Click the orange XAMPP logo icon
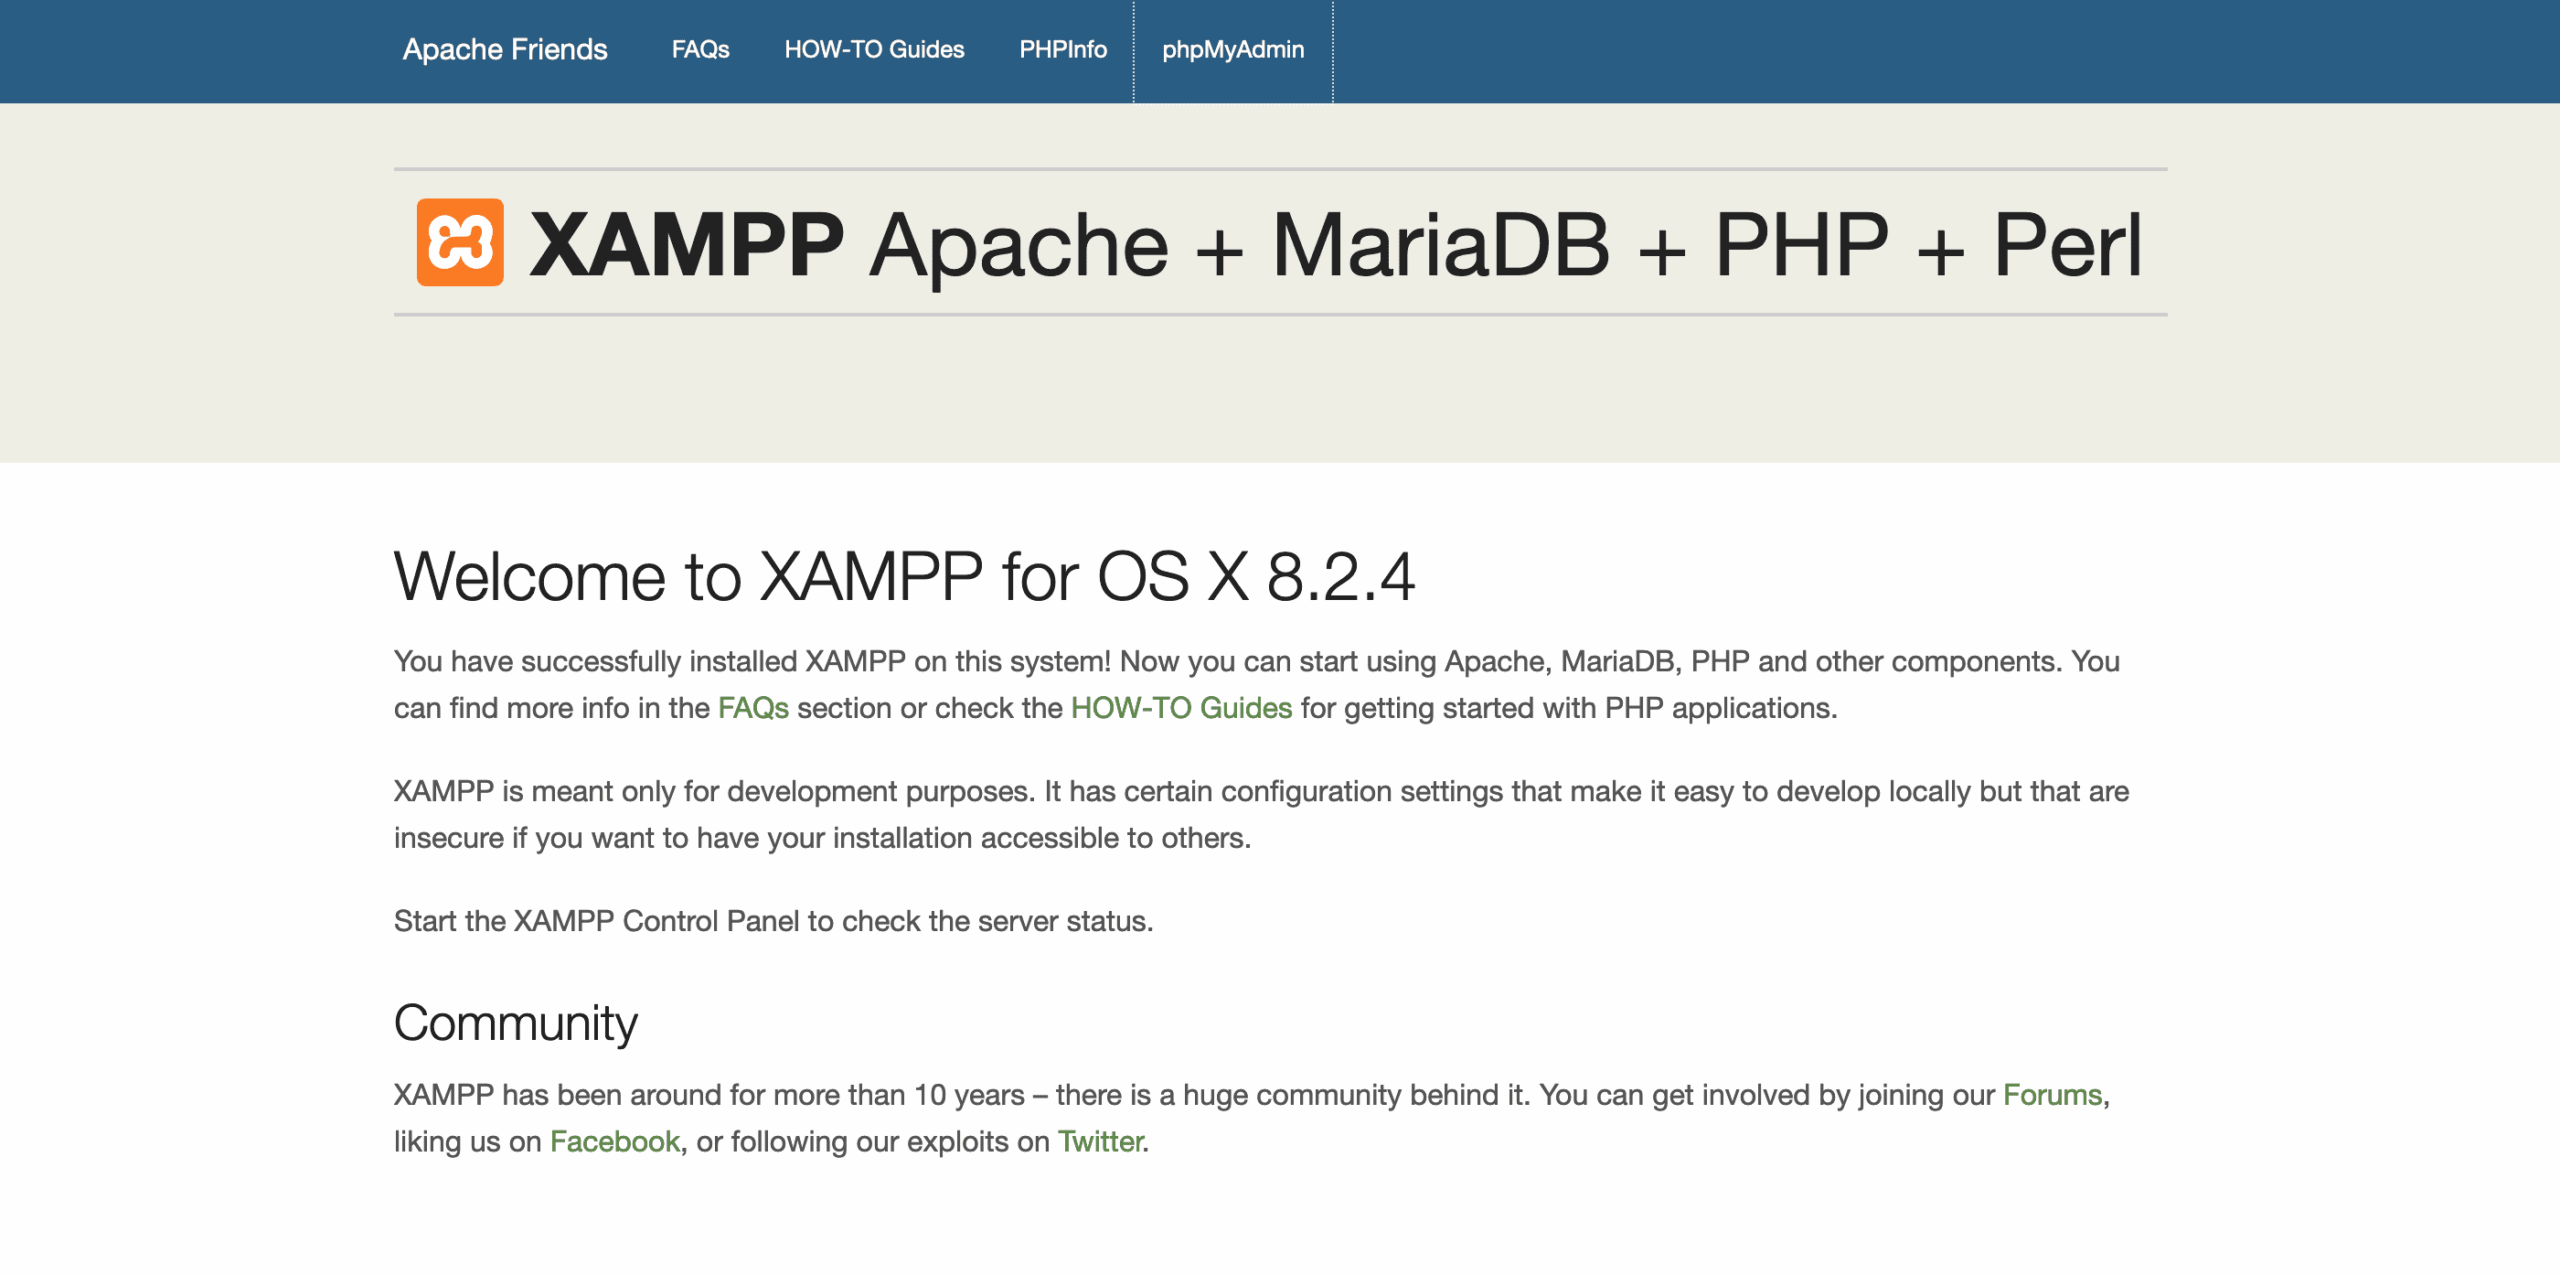 (x=460, y=243)
